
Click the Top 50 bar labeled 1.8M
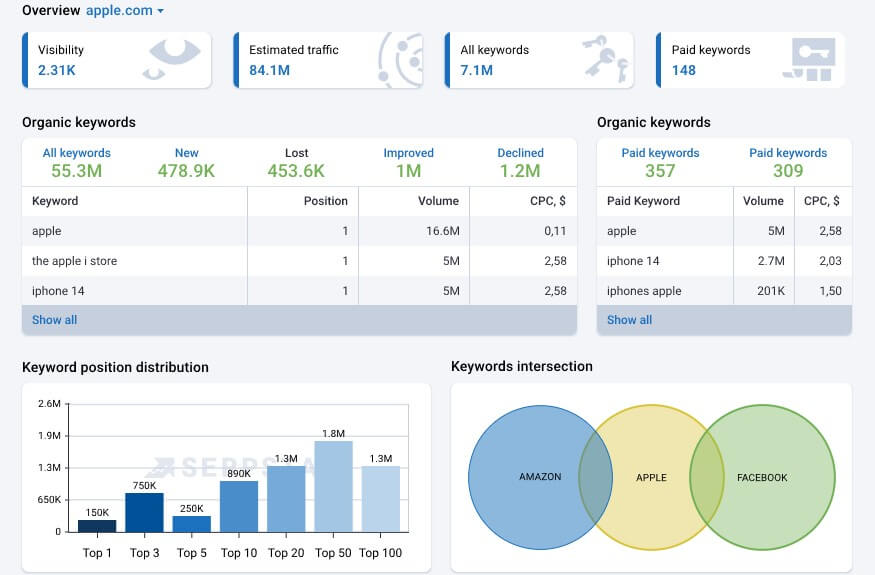[334, 487]
